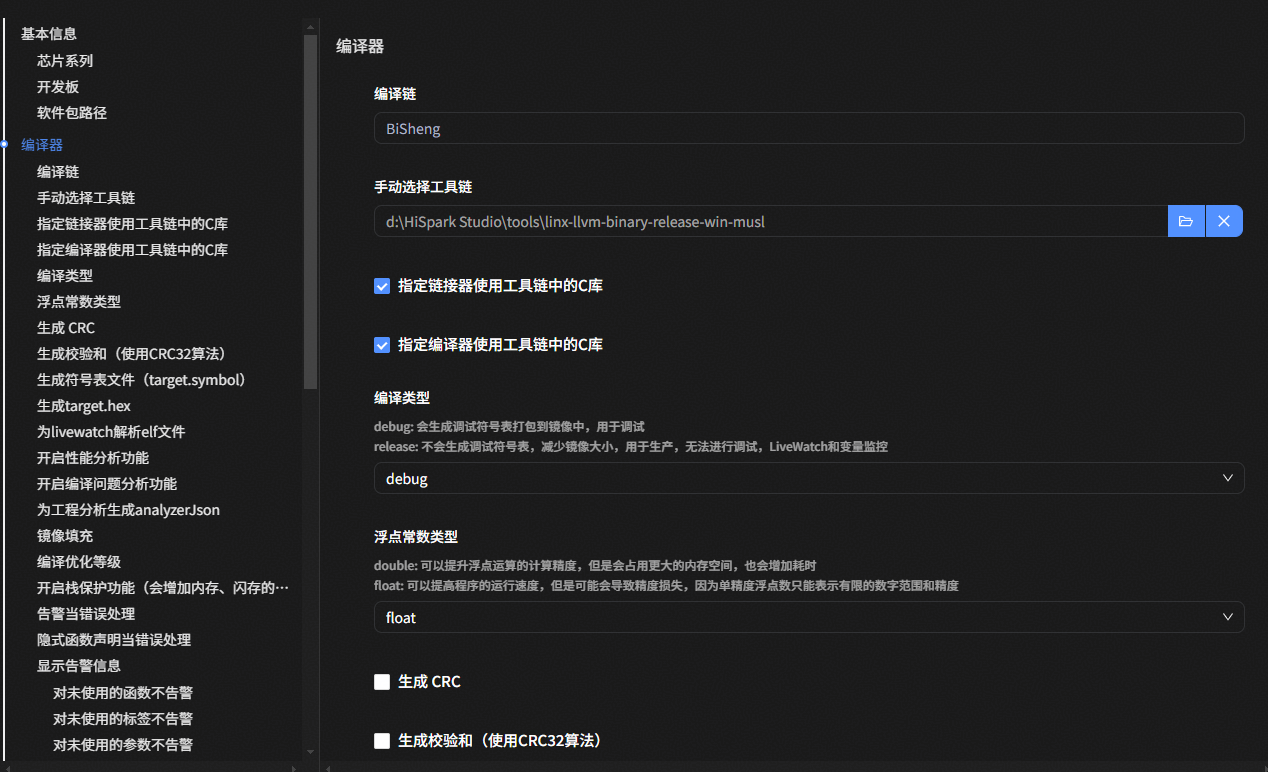The height and width of the screenshot is (772, 1268).
Task: Click the 浮点常数类型 field label
Action: tap(416, 536)
